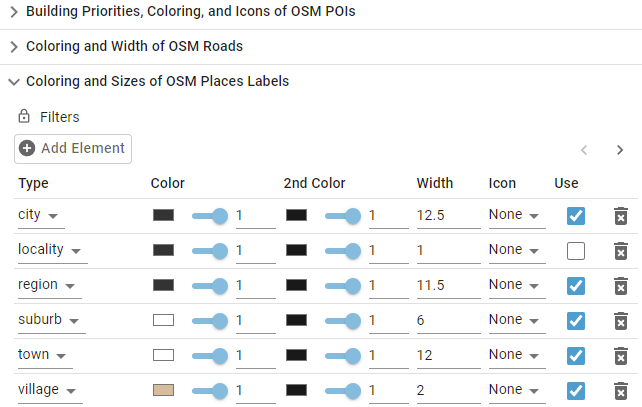Image resolution: width=642 pixels, height=407 pixels.
Task: Click the lock icon beside Filters
Action: [x=25, y=117]
